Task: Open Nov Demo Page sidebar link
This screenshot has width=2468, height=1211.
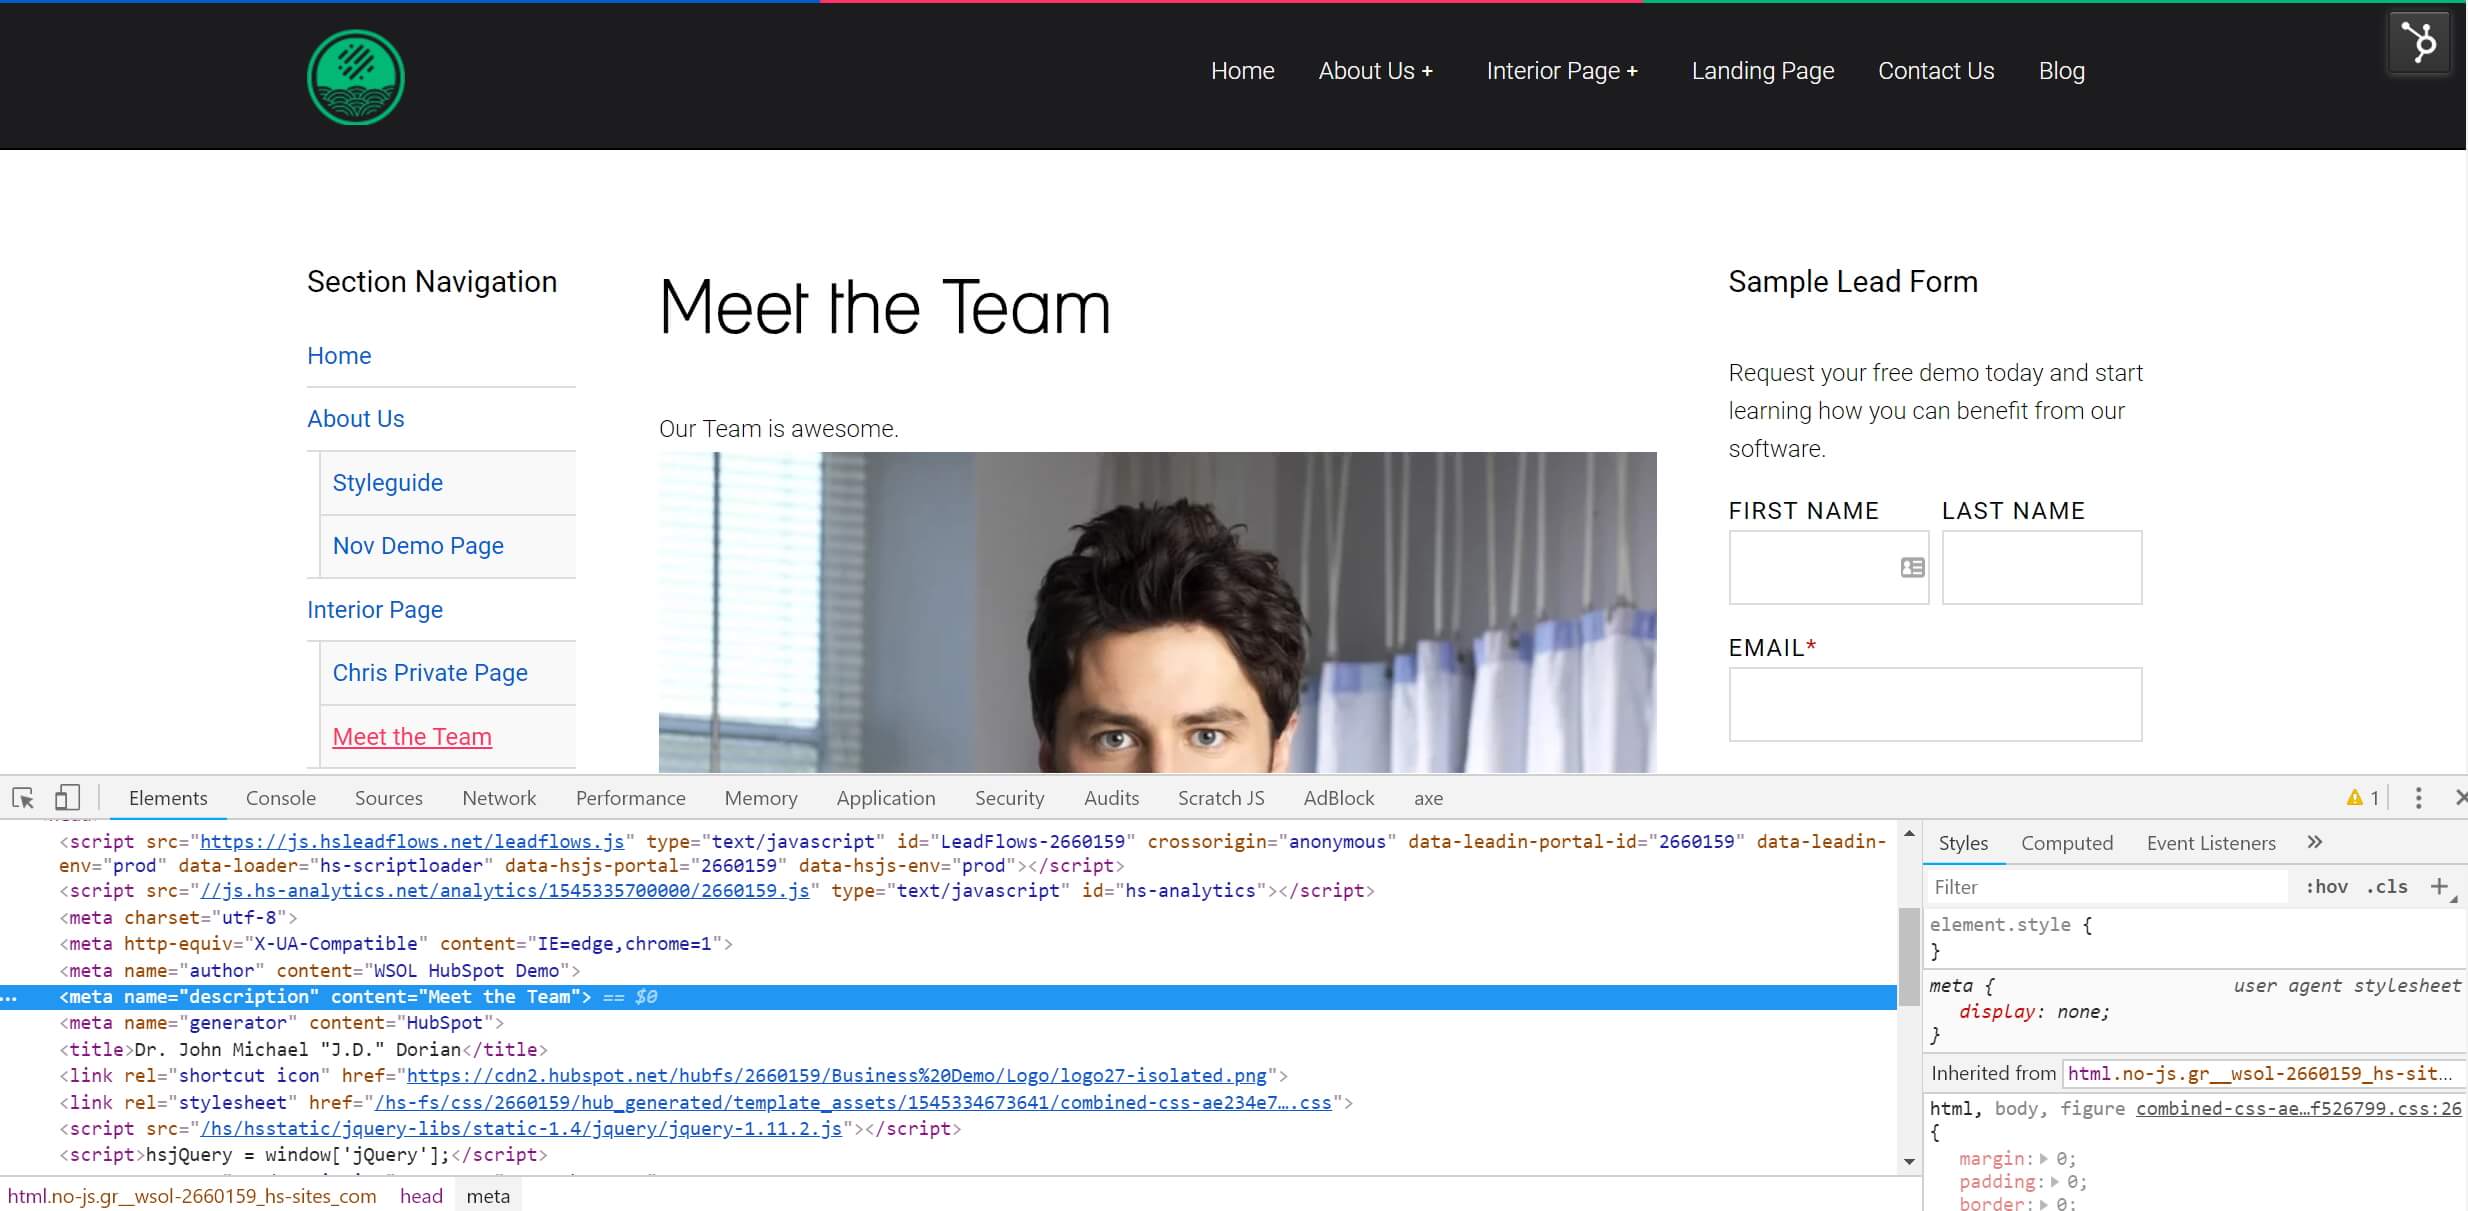Action: pos(418,546)
